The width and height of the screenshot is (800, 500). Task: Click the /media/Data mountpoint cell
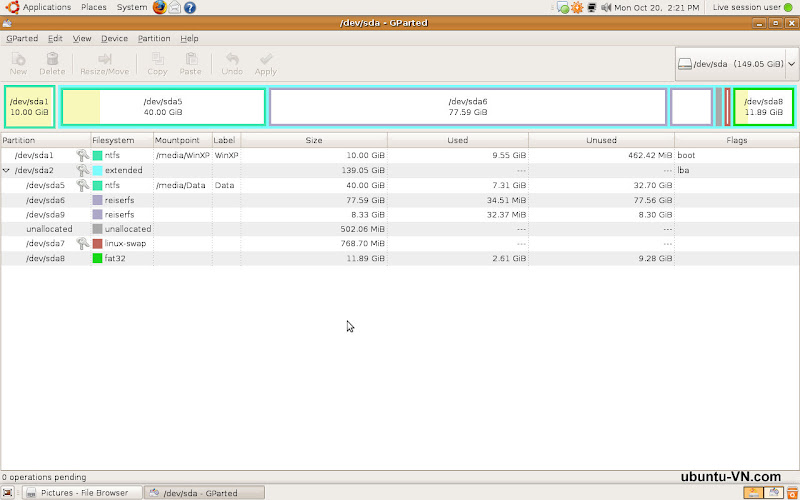(181, 185)
